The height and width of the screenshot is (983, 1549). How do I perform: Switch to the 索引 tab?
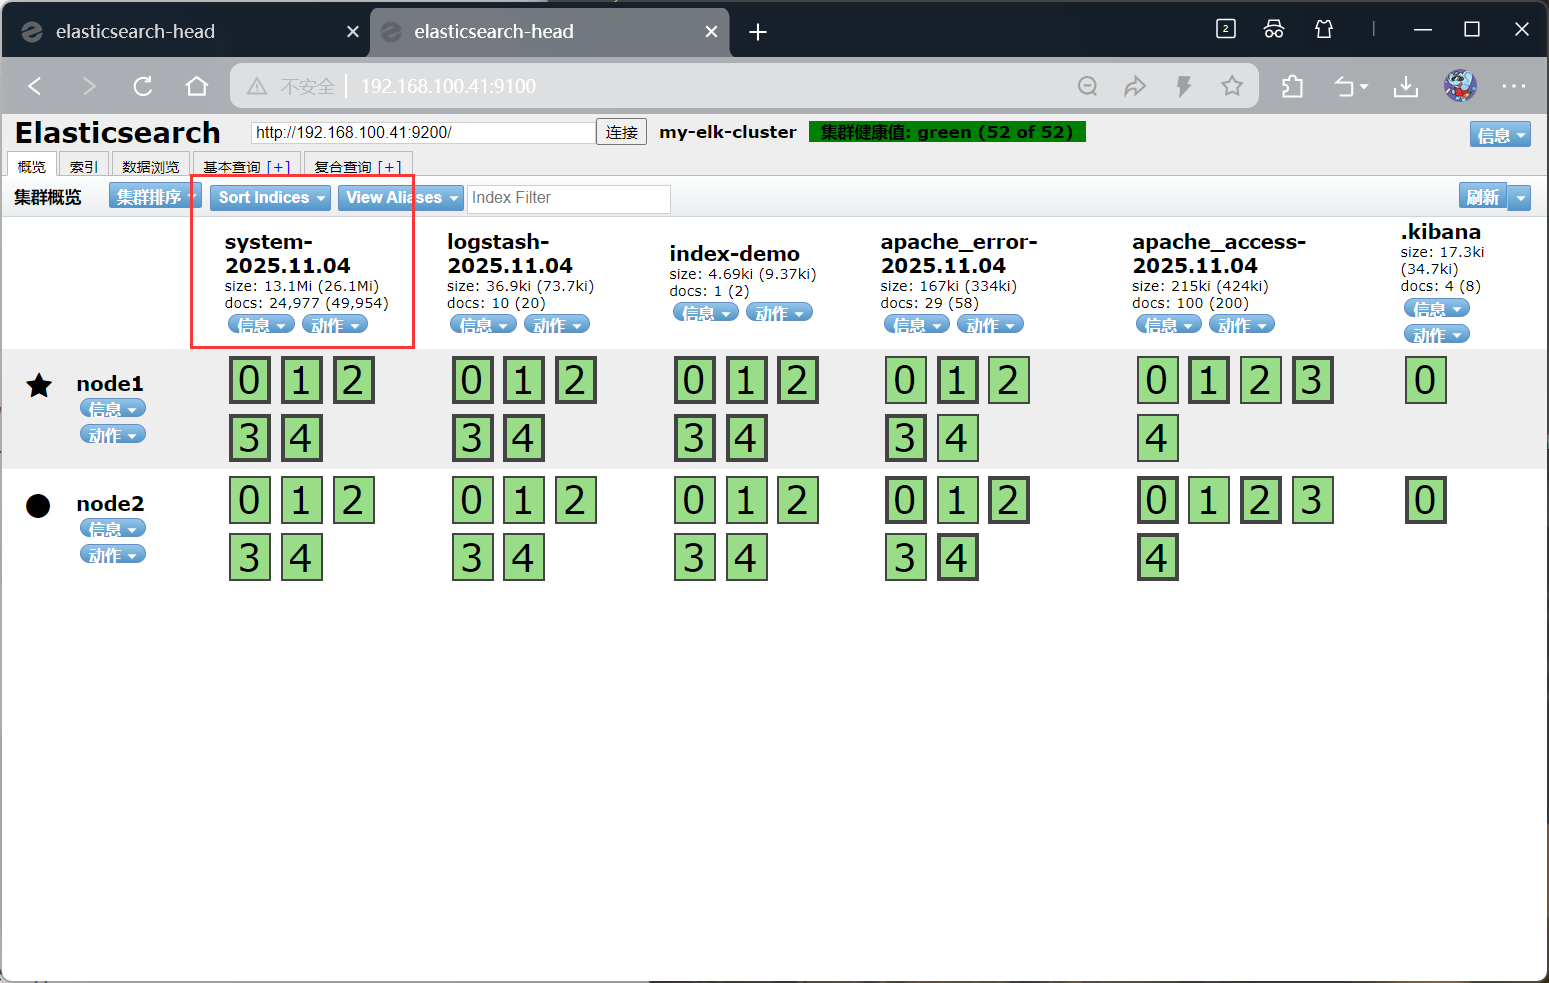(x=83, y=166)
